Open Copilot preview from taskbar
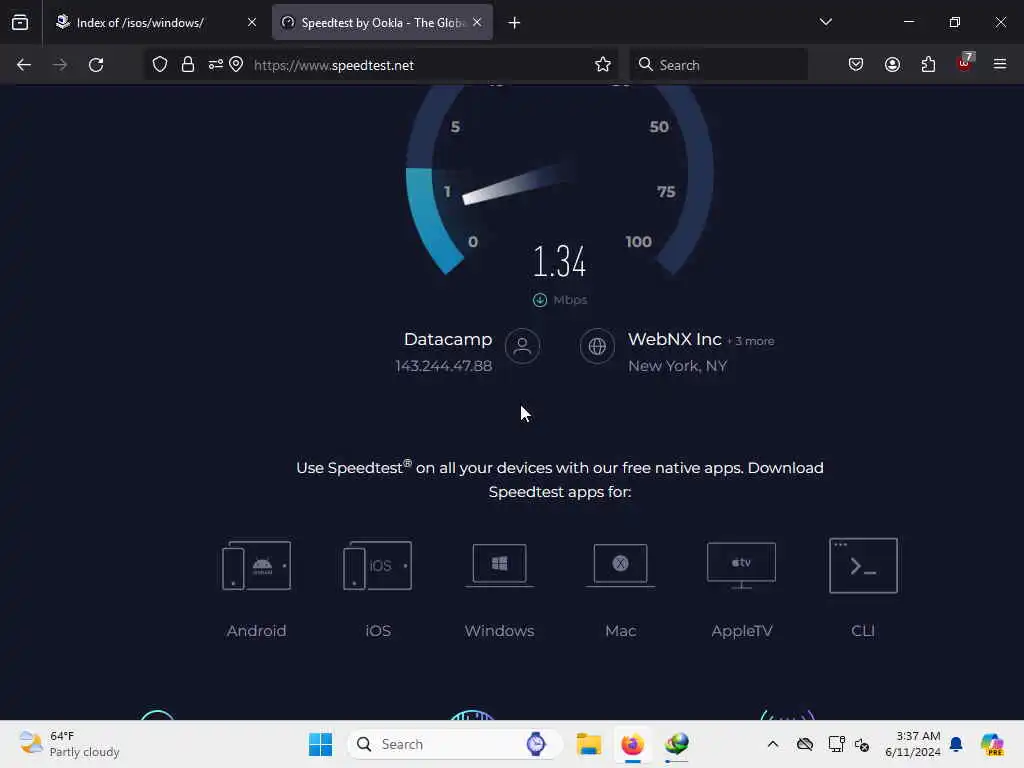 pos(992,744)
